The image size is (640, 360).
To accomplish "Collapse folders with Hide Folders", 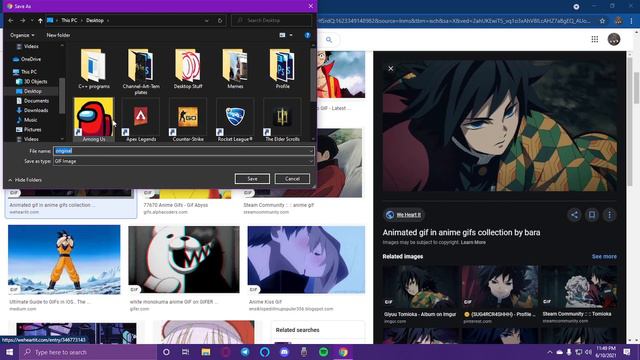I will pos(25,180).
